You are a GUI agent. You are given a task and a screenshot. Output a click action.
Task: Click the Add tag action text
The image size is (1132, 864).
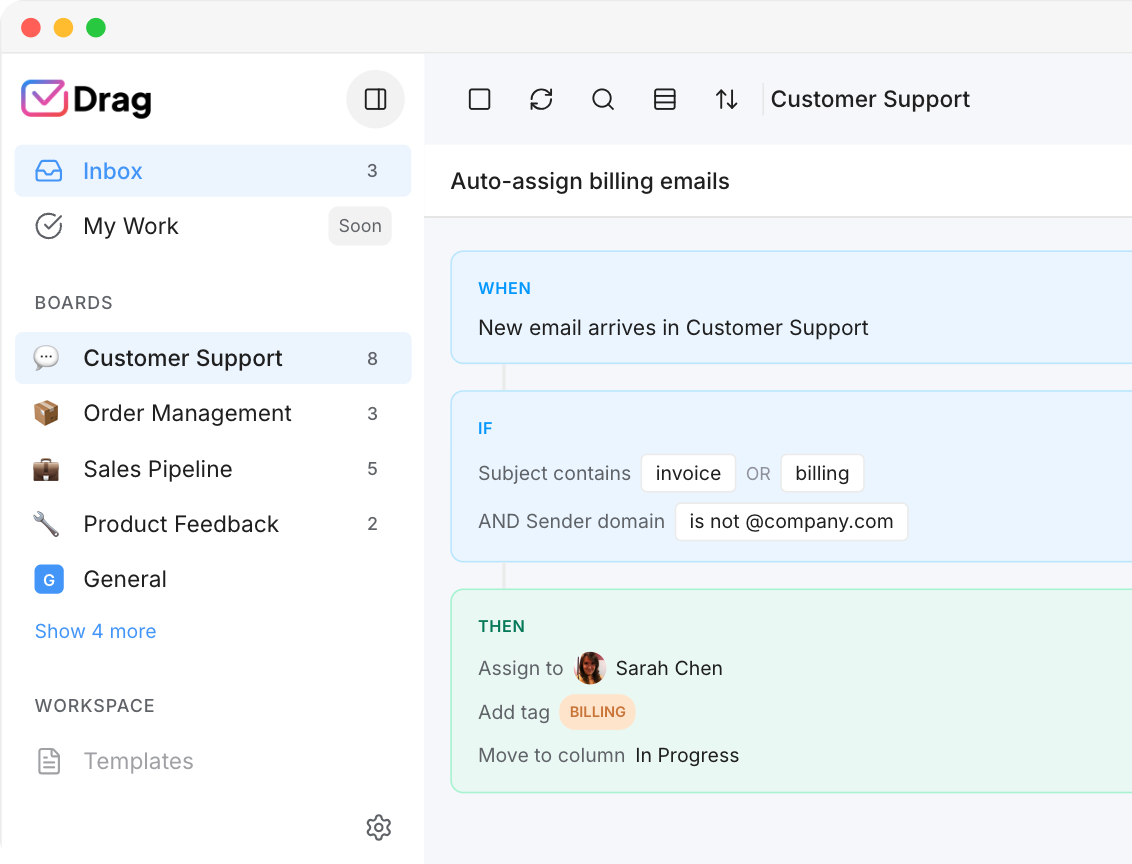514,712
